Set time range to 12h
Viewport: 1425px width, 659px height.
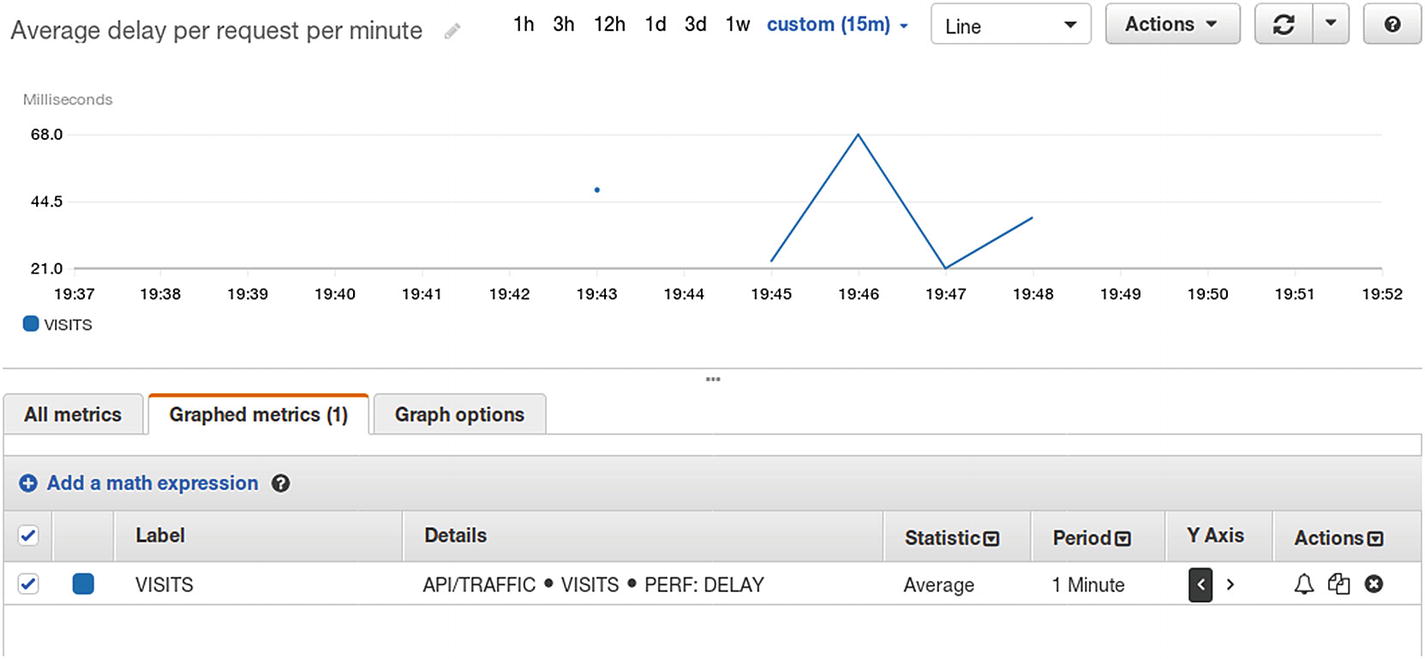(x=609, y=24)
